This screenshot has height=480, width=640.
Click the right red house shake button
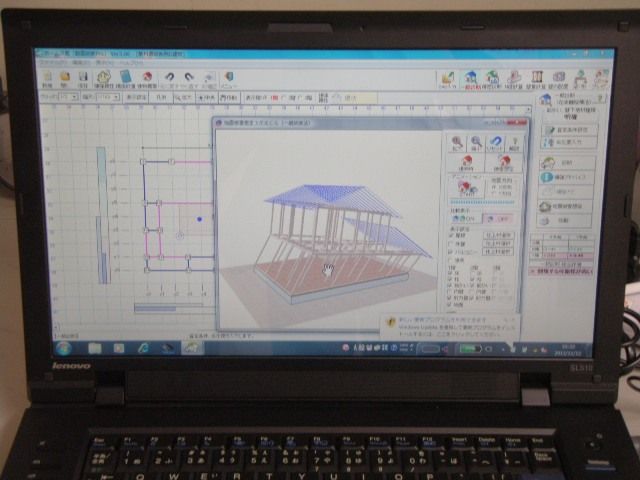point(504,162)
